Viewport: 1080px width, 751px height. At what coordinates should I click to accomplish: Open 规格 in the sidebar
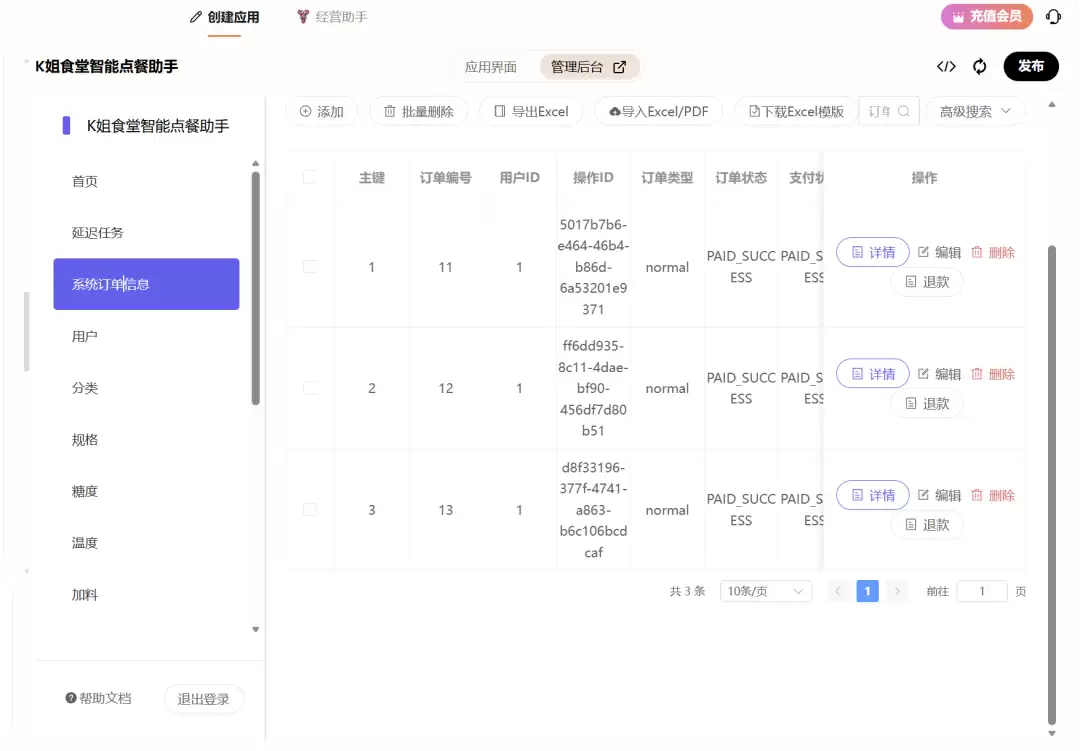[x=146, y=440]
